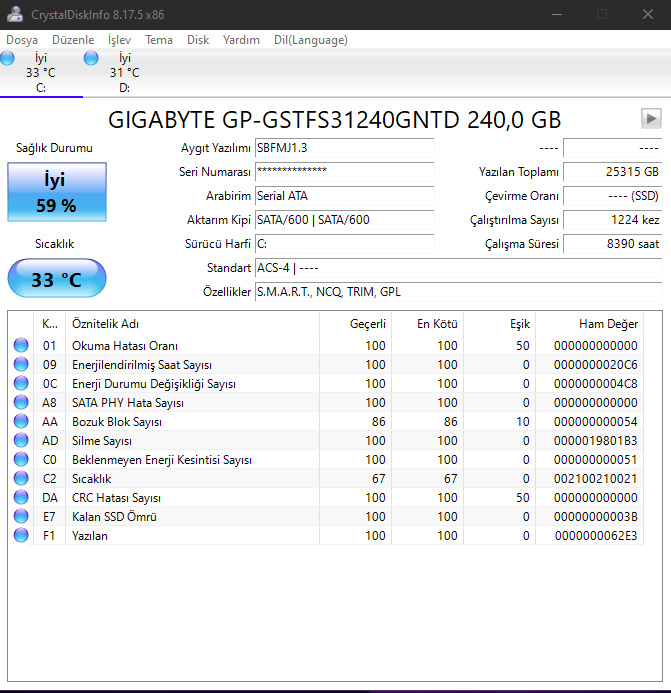Open the Dosya menu
Screen dimensions: 671x693
click(22, 40)
